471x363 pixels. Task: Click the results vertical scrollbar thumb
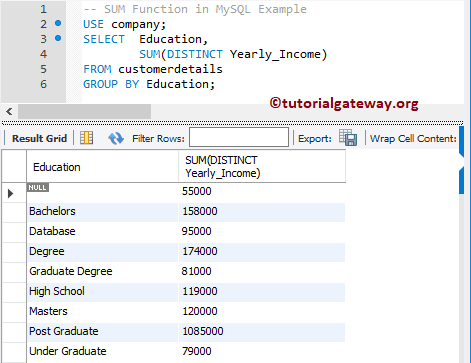(x=461, y=160)
